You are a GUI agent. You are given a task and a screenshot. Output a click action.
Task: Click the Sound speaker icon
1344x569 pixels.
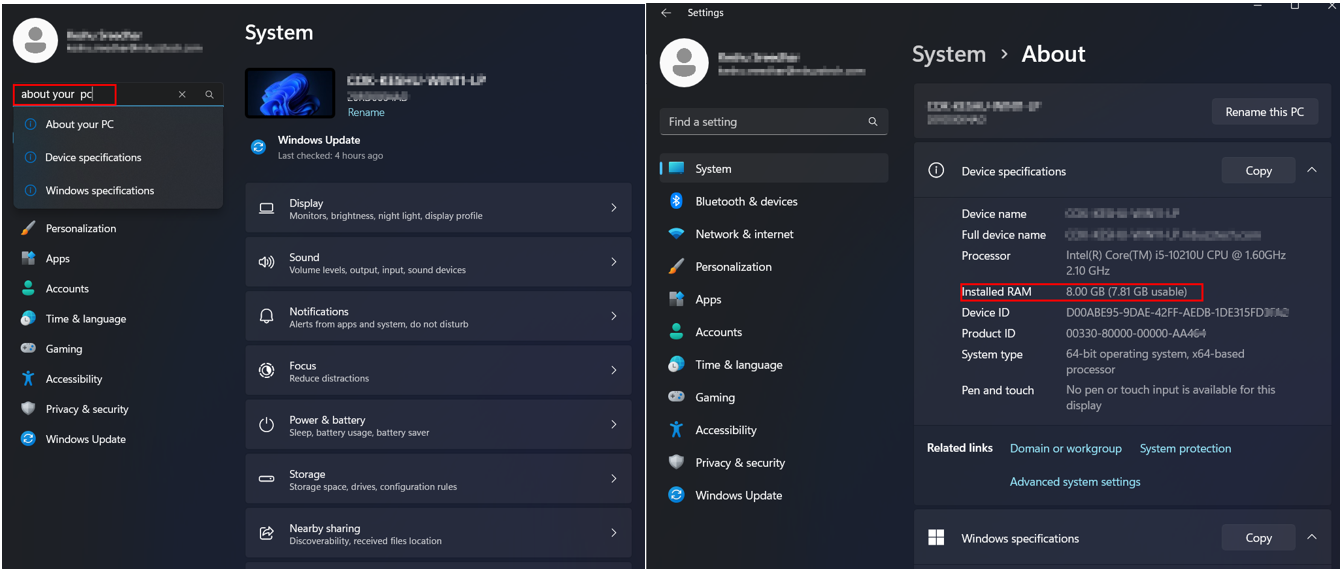click(x=266, y=262)
